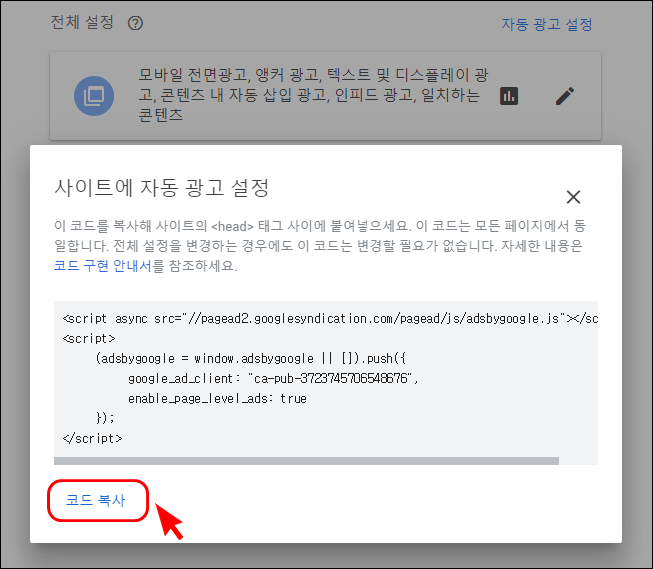
Task: Open the 코드 구현 안내서 link
Action: click(103, 265)
